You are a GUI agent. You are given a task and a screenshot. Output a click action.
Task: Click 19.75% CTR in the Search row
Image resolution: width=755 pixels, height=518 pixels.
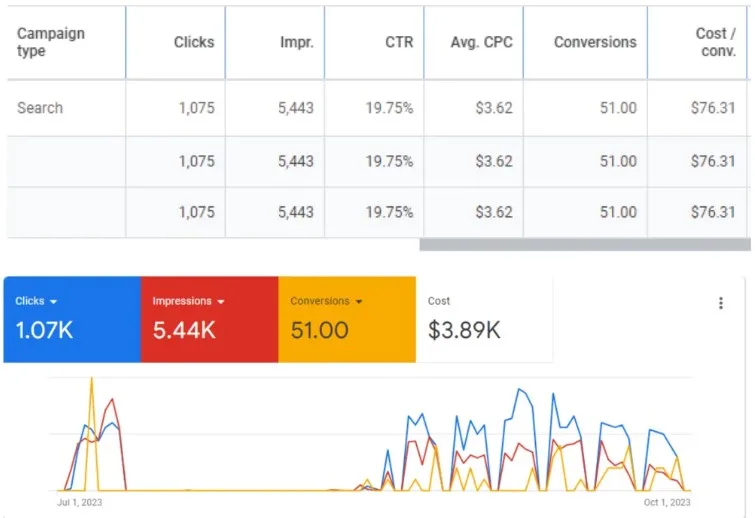pyautogui.click(x=389, y=108)
